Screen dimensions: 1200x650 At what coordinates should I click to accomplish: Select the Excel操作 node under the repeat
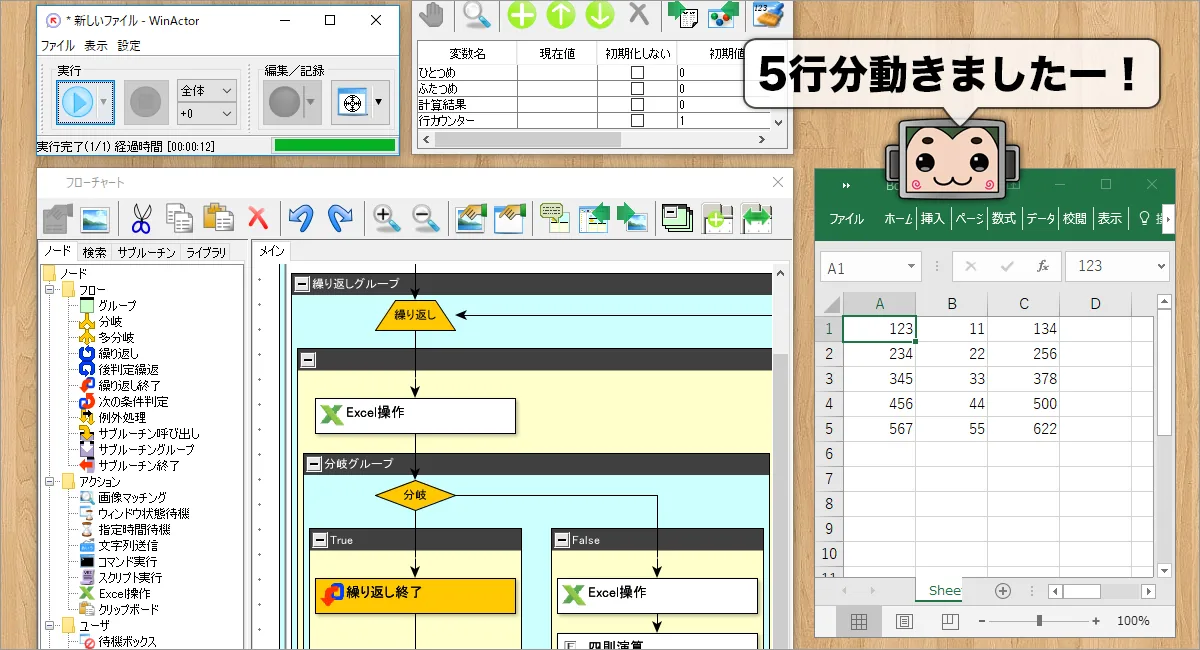(415, 416)
